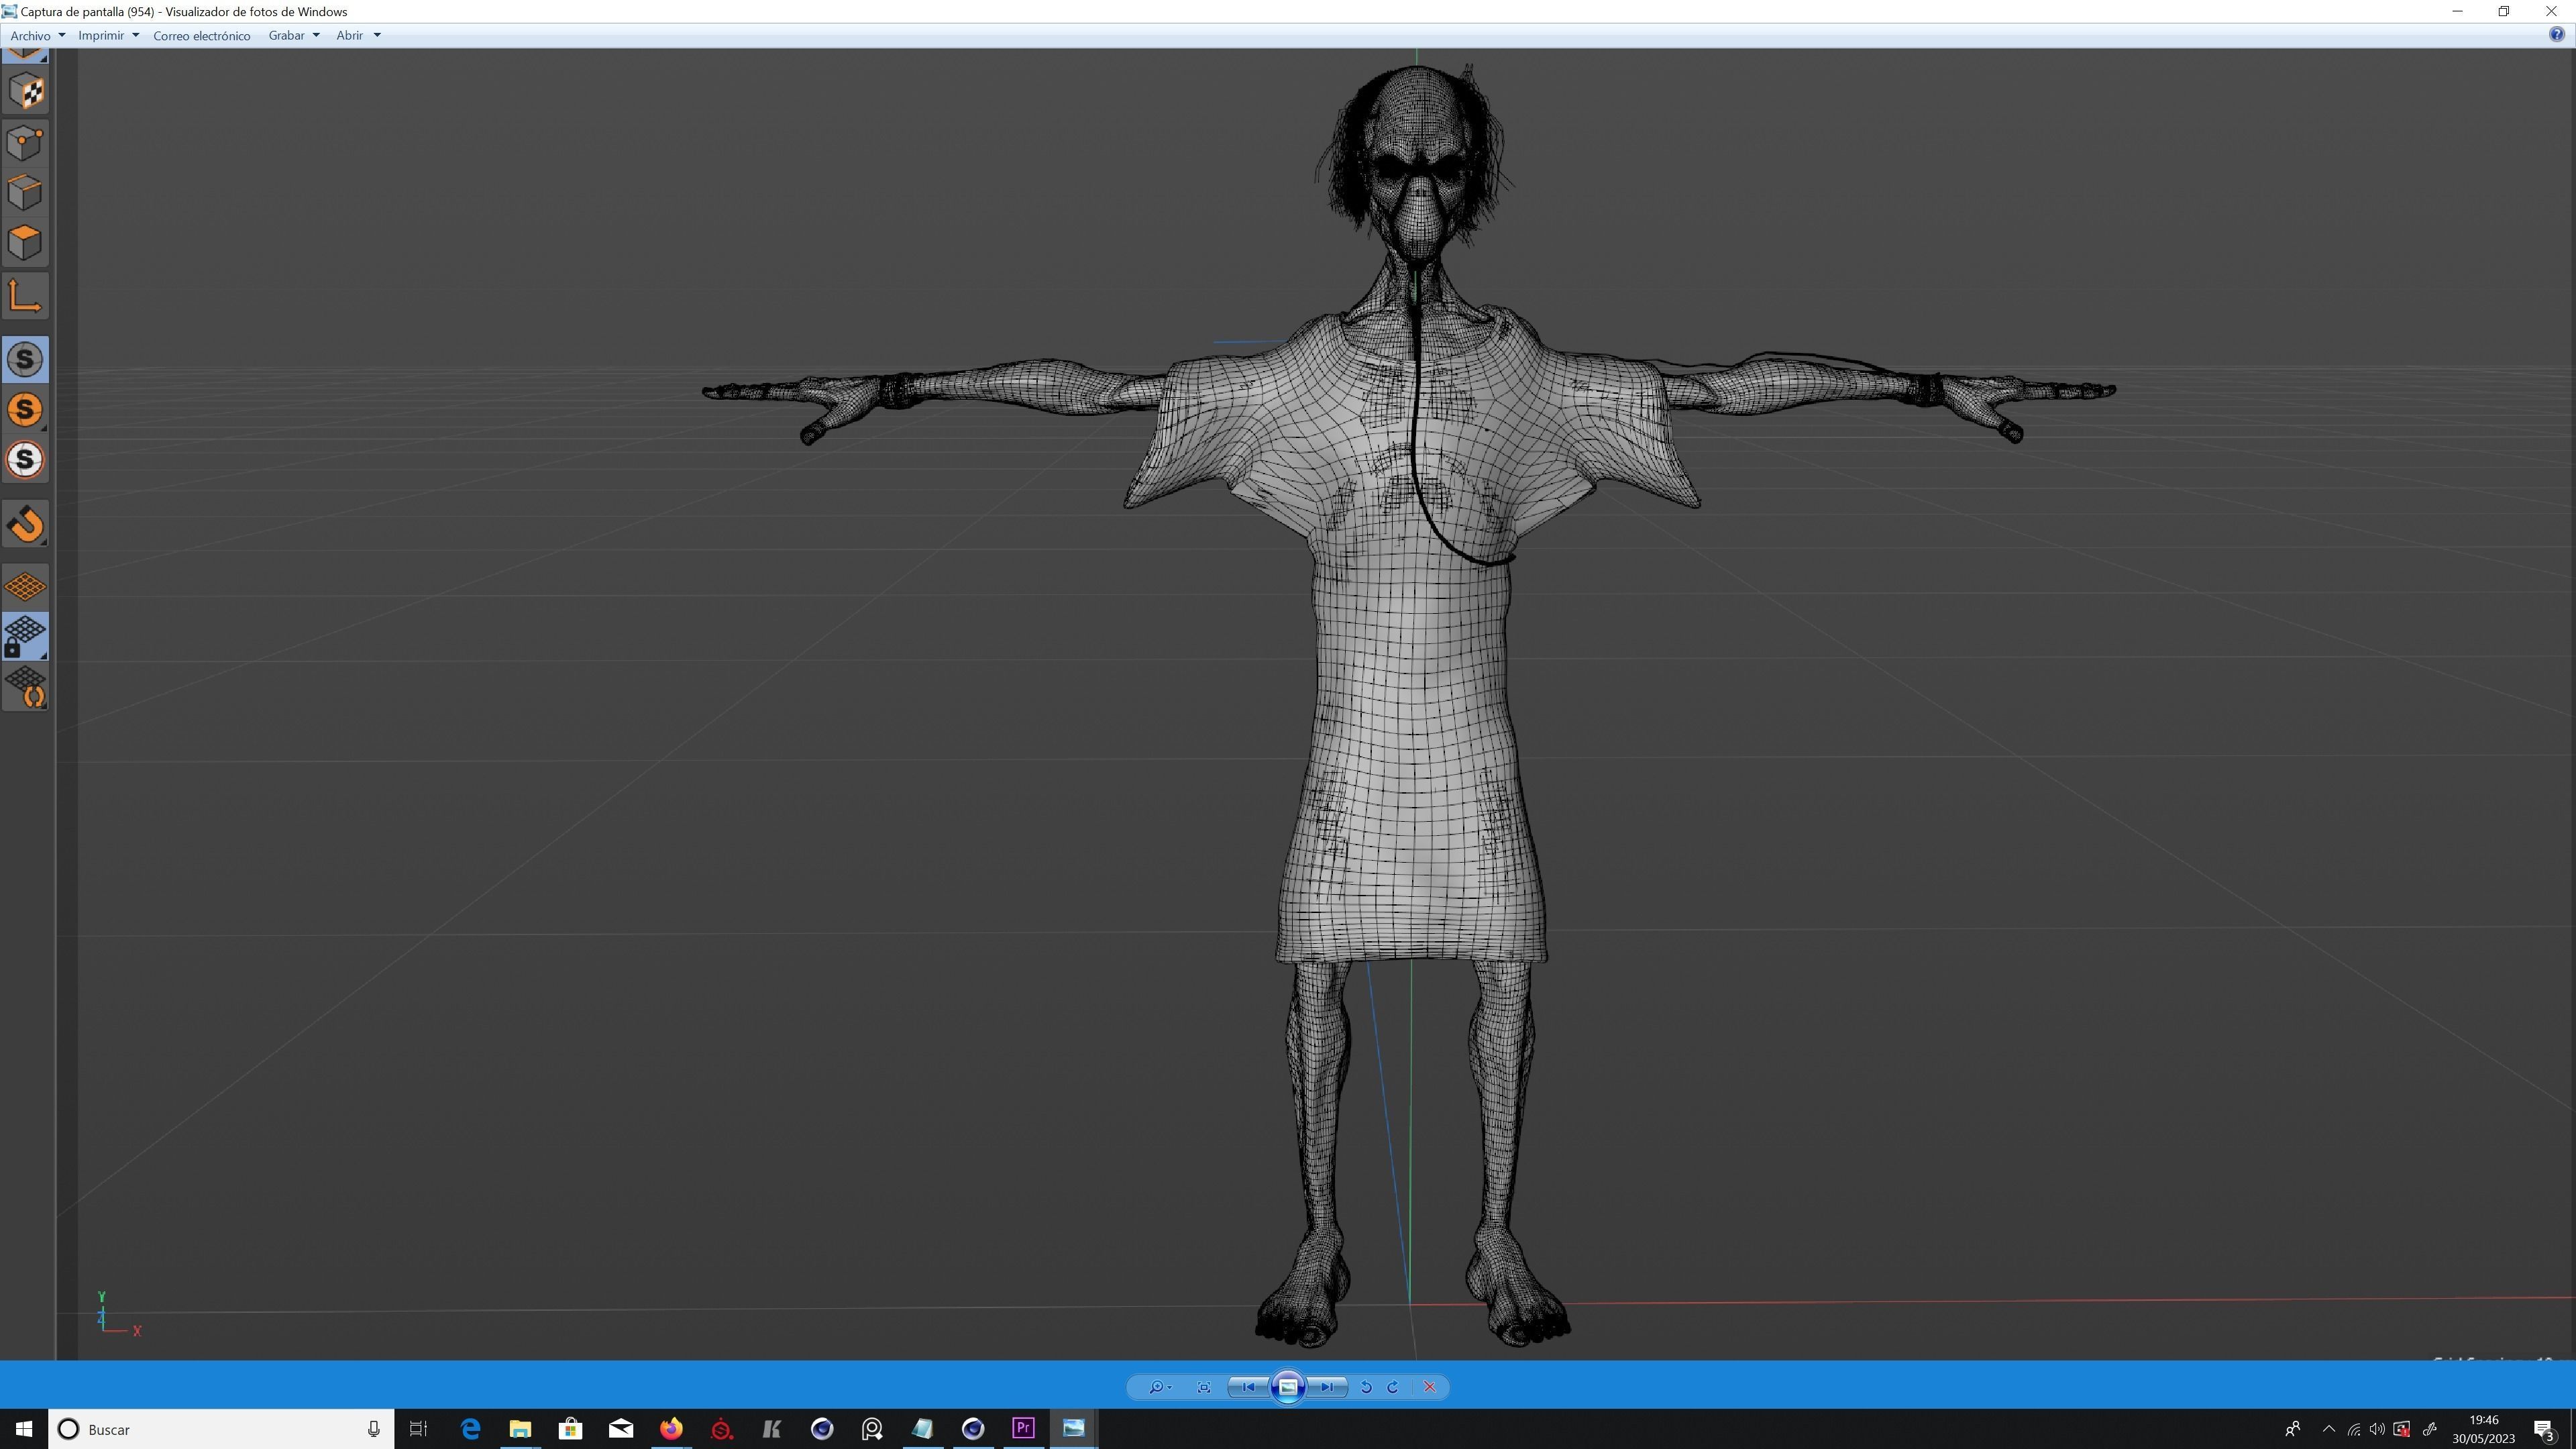2576x1449 pixels.
Task: Open the zoom magnifier size control
Action: (x=1160, y=1387)
